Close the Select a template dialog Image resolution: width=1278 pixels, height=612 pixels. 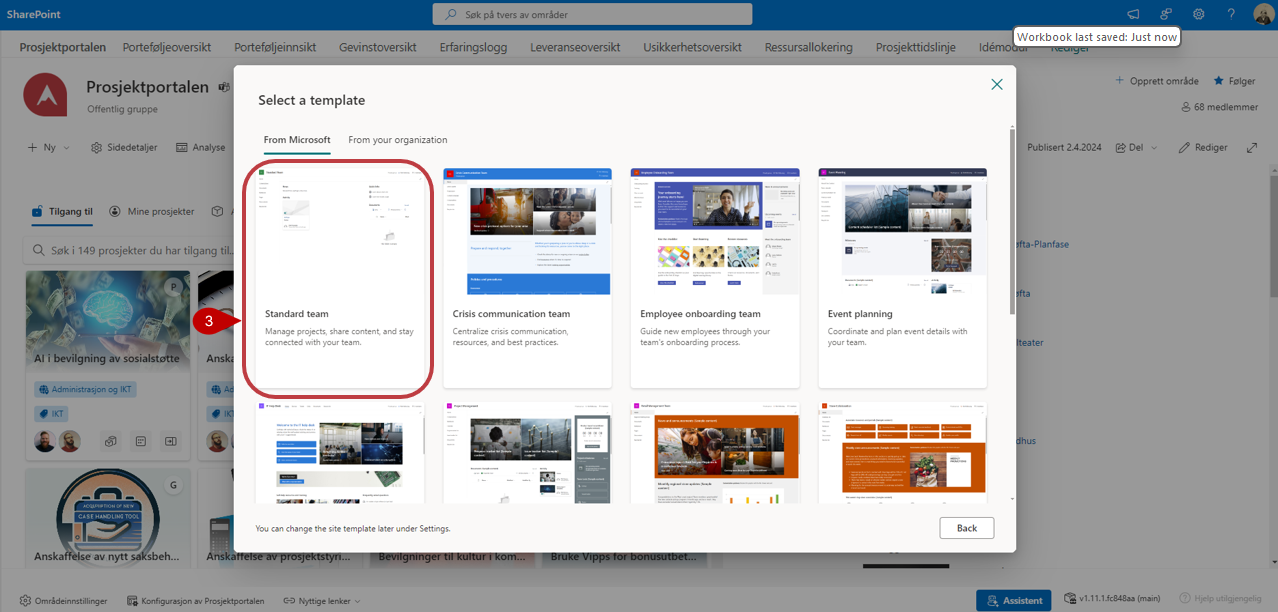click(996, 85)
